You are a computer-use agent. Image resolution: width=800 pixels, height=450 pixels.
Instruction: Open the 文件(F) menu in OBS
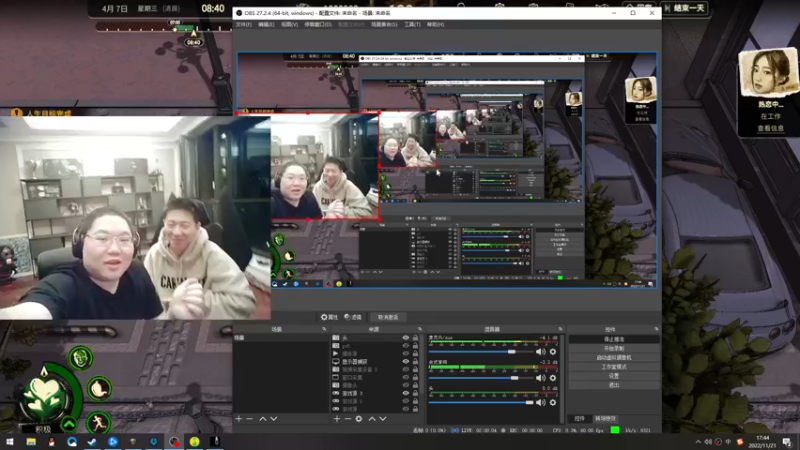tap(243, 24)
